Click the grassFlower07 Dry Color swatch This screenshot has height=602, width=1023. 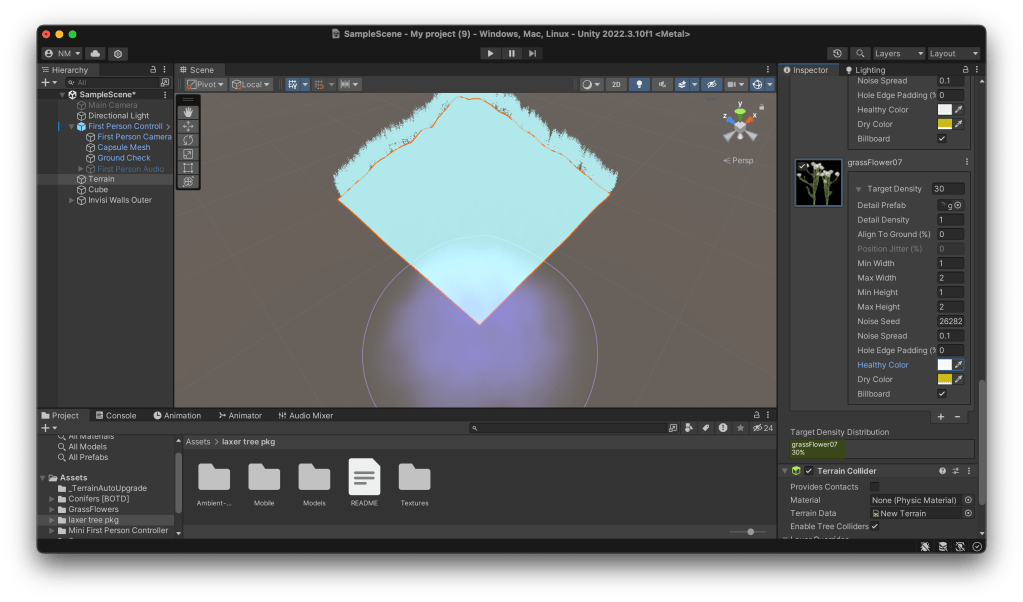pos(944,380)
